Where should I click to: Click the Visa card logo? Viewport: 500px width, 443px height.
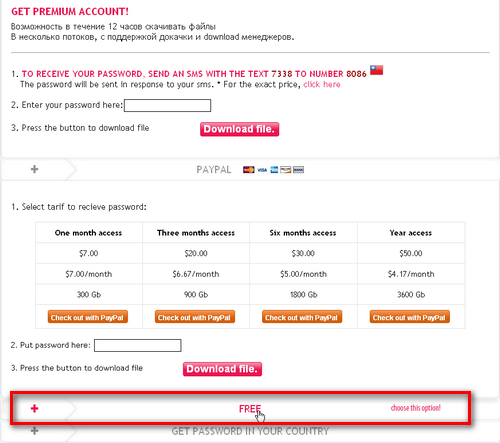point(262,170)
